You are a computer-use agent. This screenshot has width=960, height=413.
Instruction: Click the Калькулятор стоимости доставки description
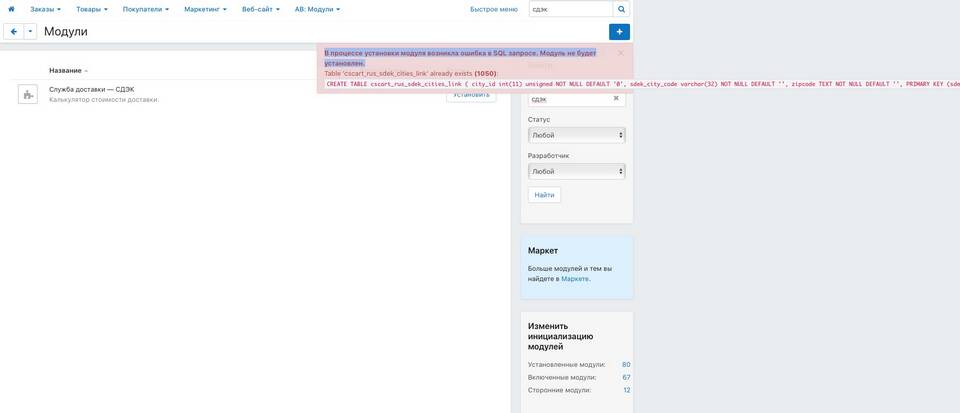(104, 100)
